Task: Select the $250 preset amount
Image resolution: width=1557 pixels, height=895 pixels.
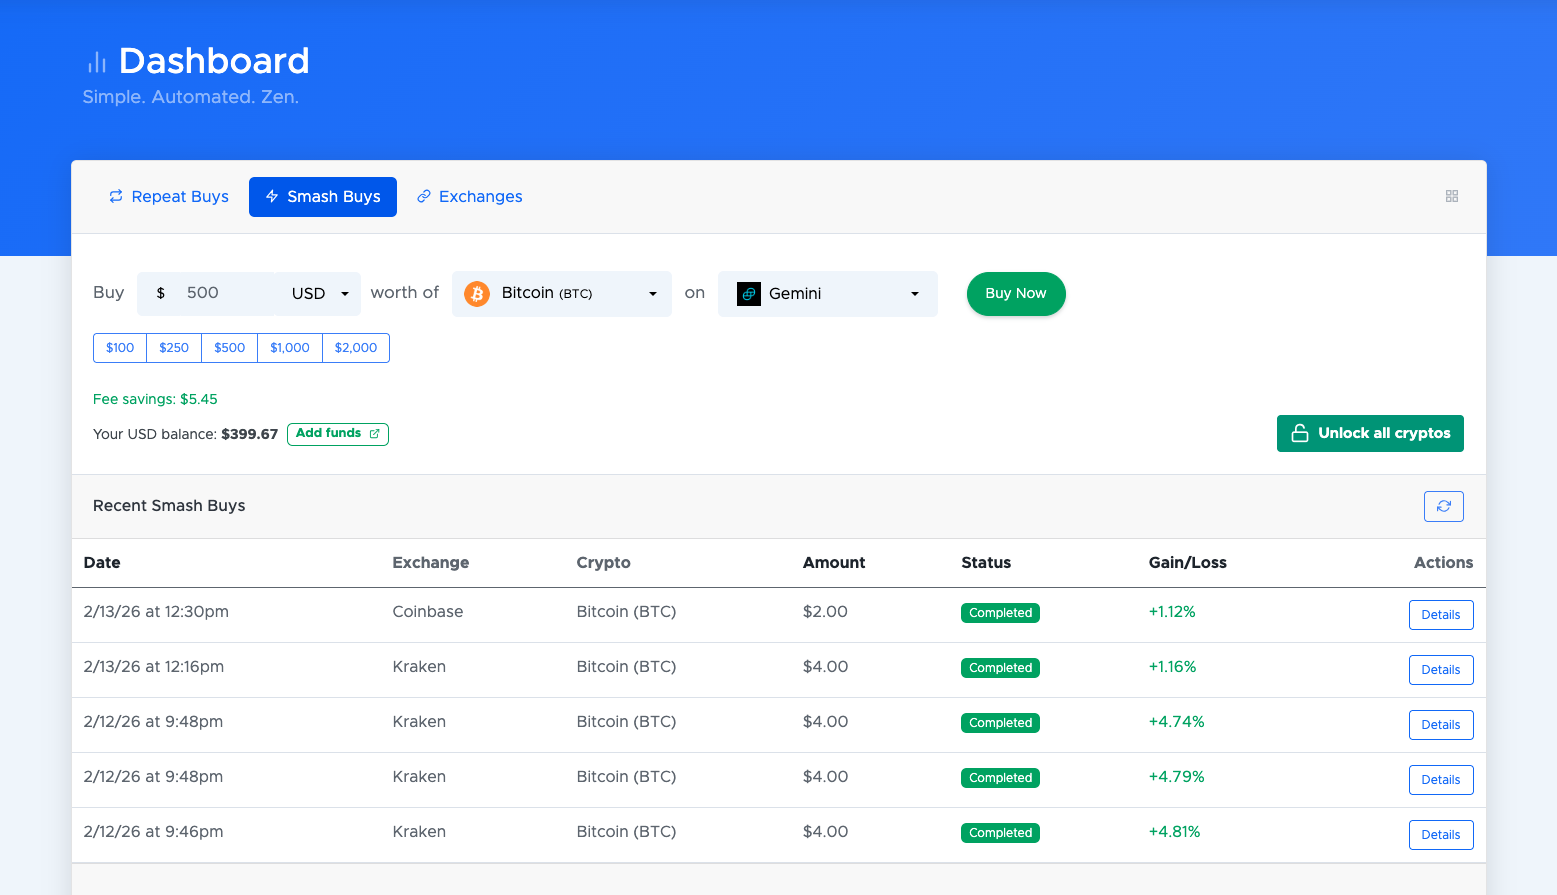Action: (174, 348)
